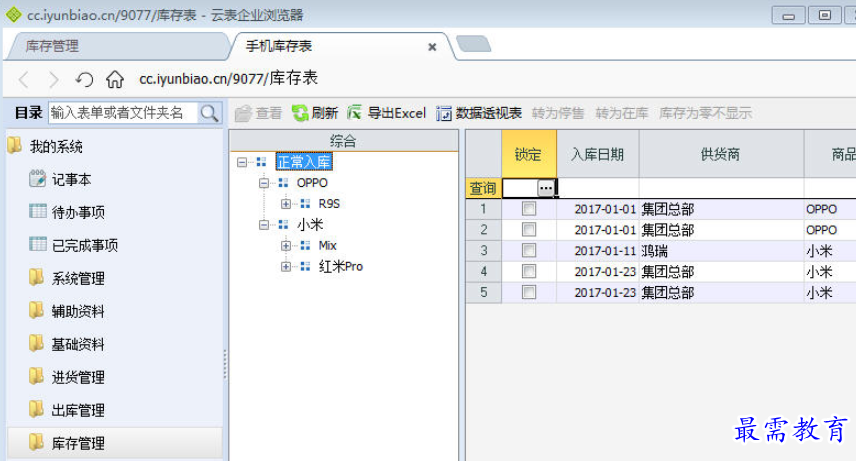Click the directory search input field
The height and width of the screenshot is (461, 856).
pyautogui.click(x=123, y=113)
